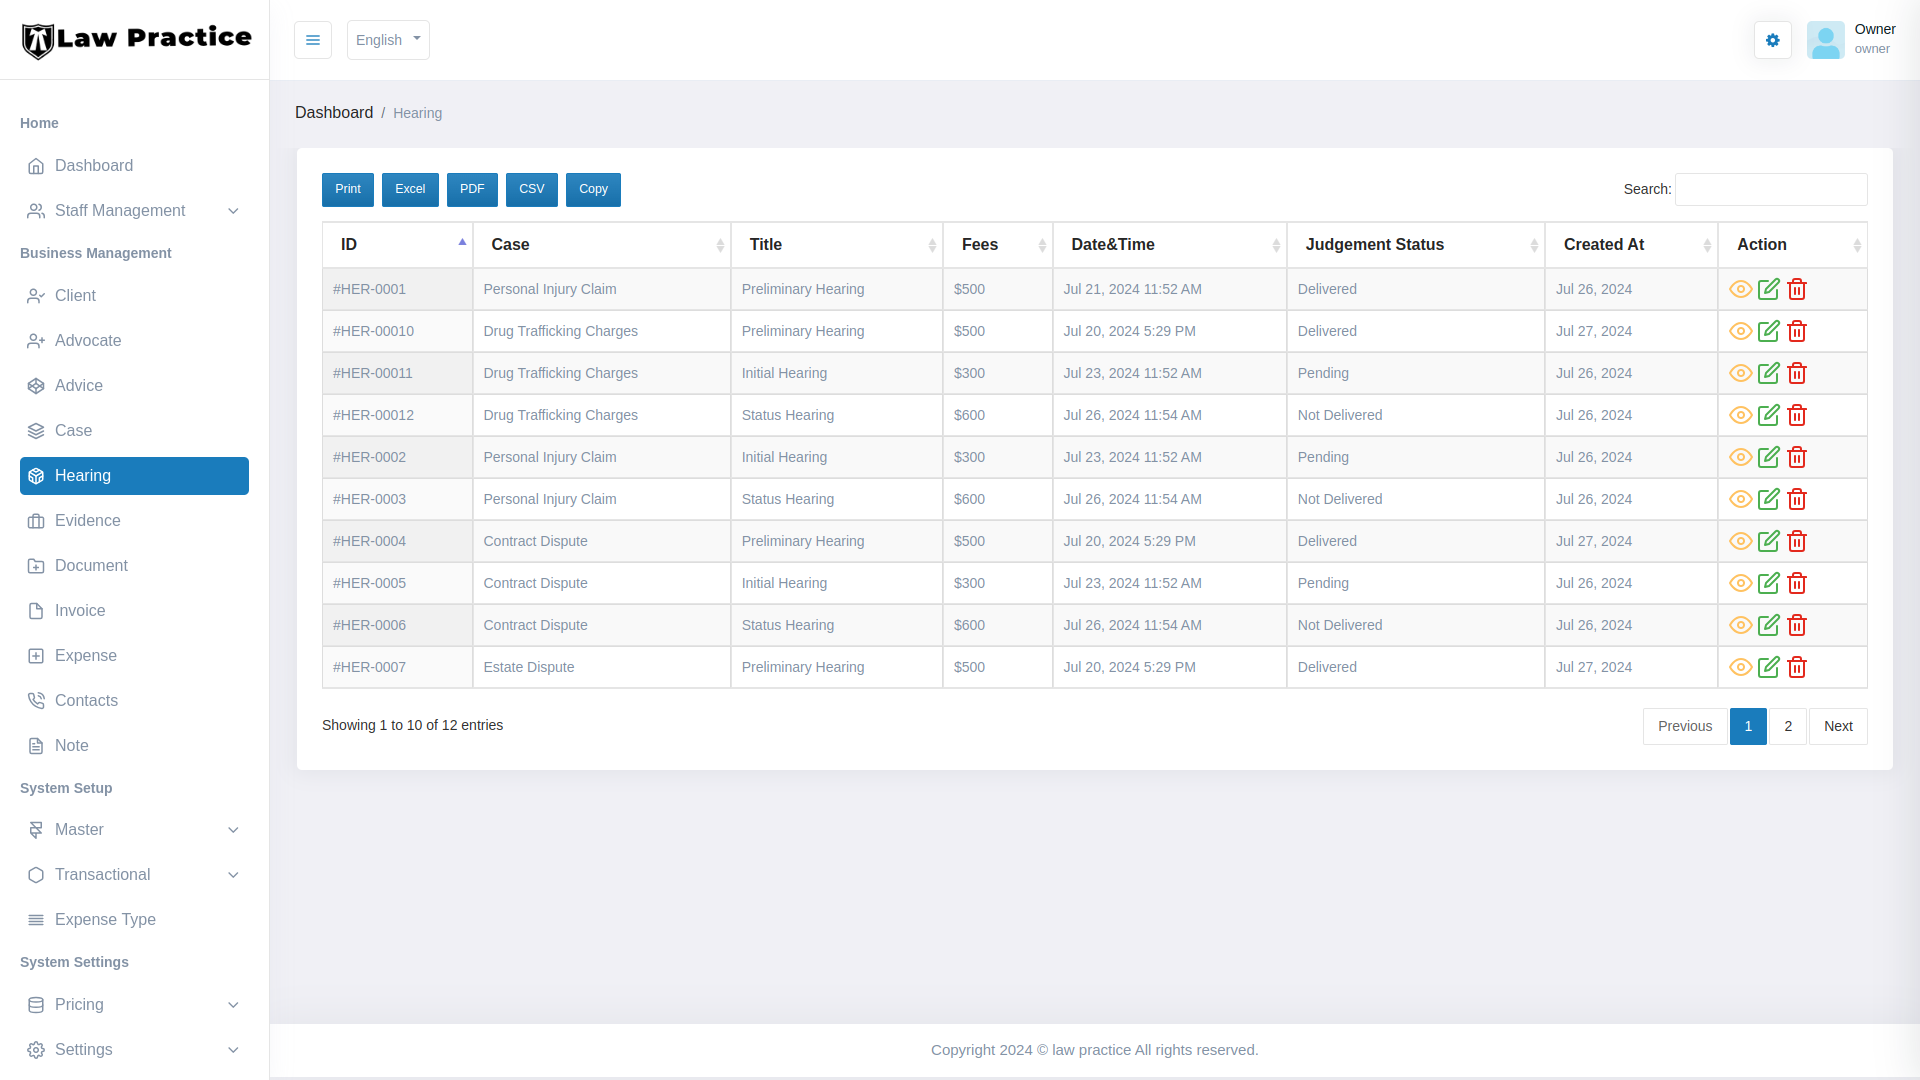Delete hearing #HER-00011 via trash icon
Image resolution: width=1920 pixels, height=1080 pixels.
coord(1797,373)
